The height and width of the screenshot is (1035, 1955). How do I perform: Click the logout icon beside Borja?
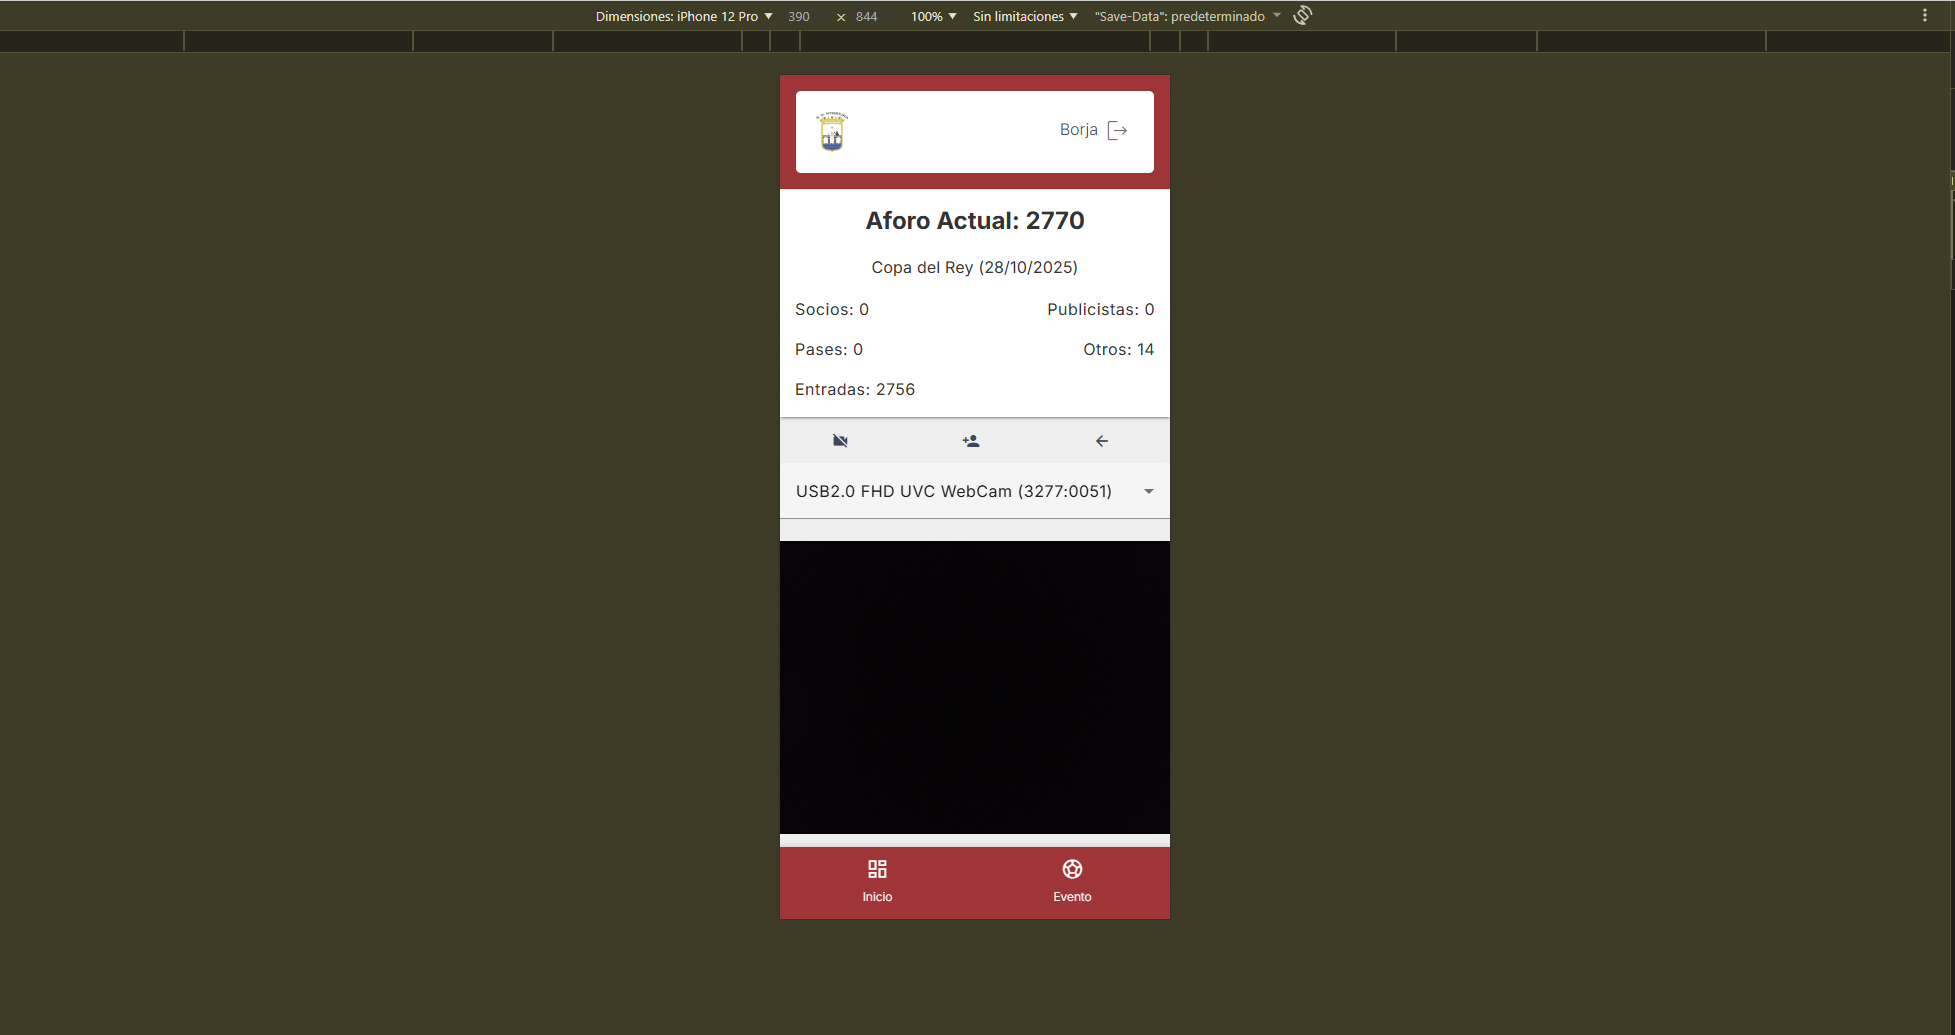pos(1118,130)
